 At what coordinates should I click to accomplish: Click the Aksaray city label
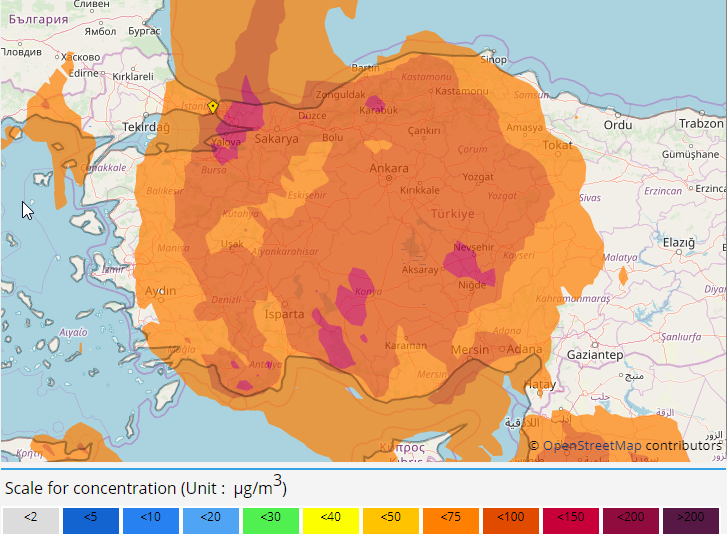coord(420,270)
